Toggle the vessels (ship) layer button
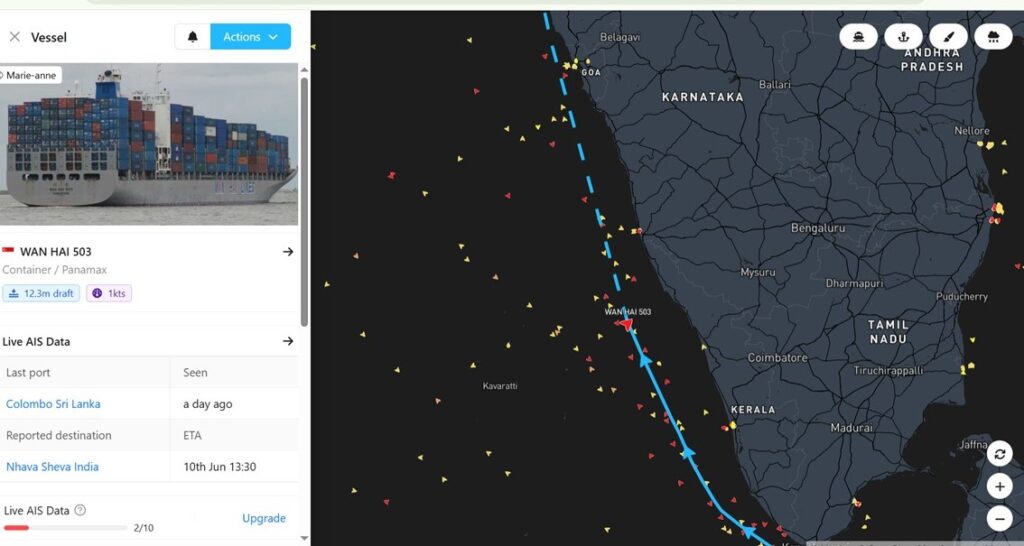 [859, 37]
